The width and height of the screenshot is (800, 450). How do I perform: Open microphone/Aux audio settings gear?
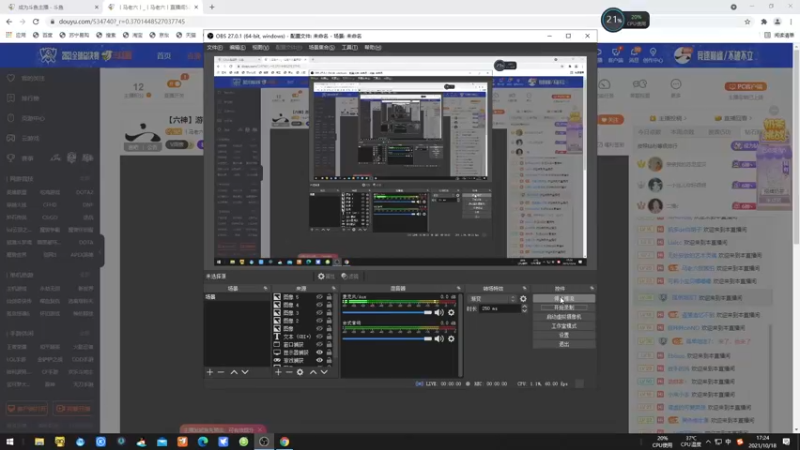[x=451, y=312]
